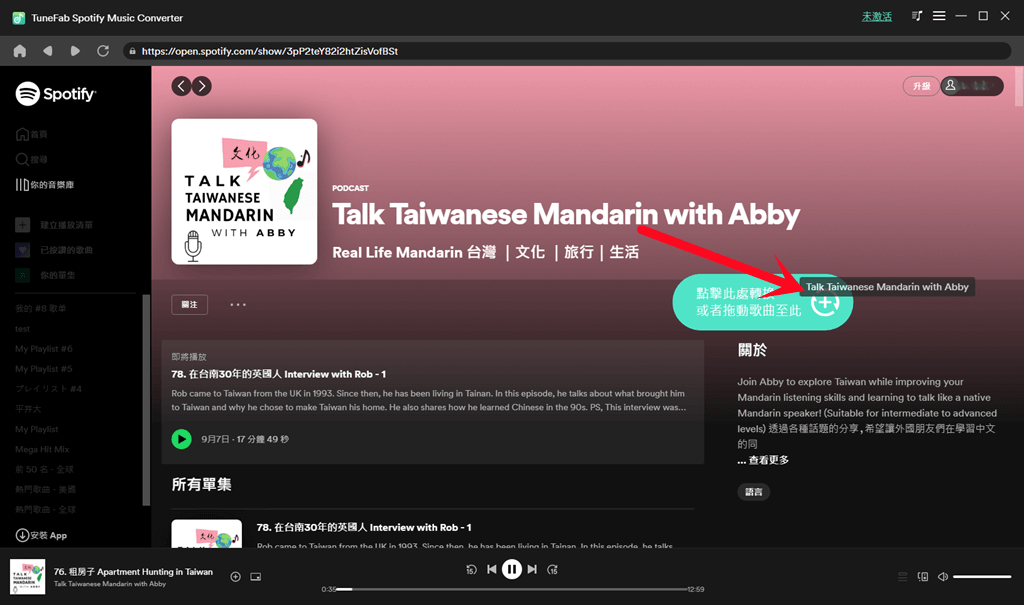Go to Spotify 首頁 in sidebar
The height and width of the screenshot is (605, 1024).
click(31, 134)
